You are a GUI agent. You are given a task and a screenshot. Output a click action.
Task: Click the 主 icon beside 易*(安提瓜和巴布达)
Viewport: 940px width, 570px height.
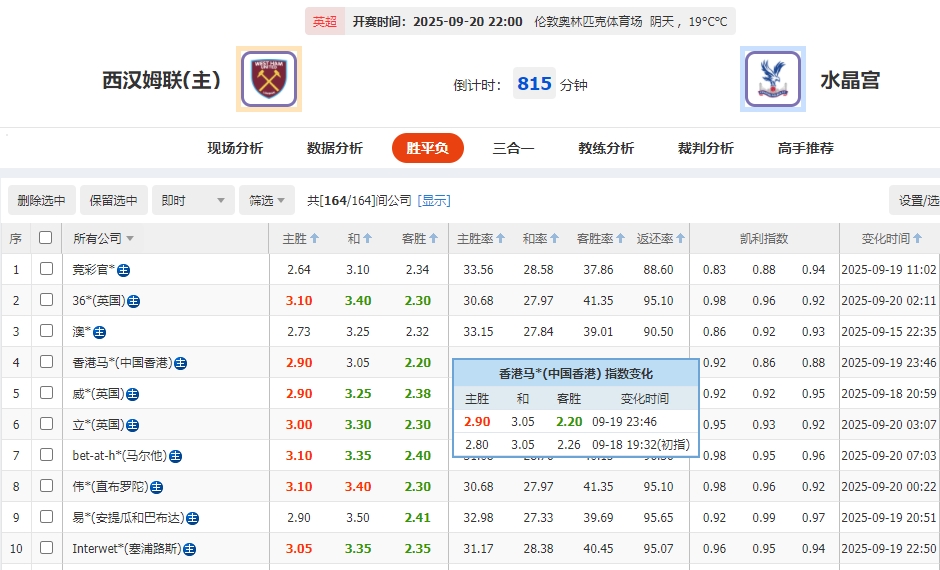tap(192, 518)
